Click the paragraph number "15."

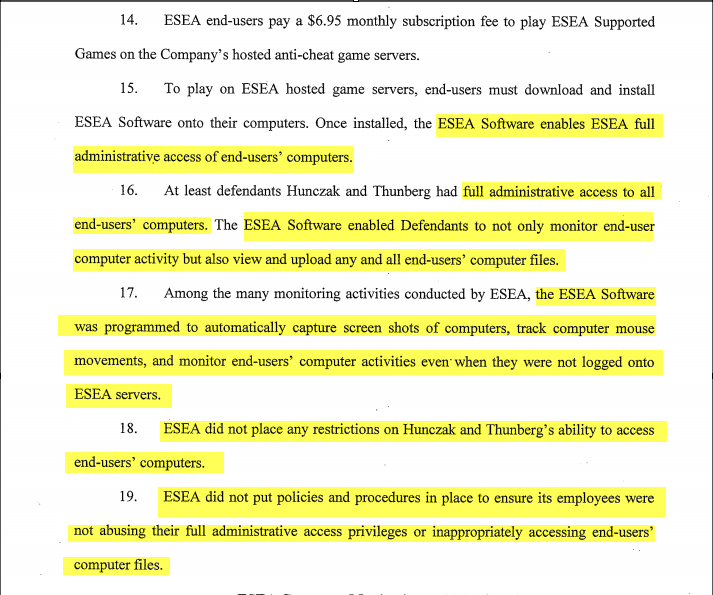click(x=129, y=87)
